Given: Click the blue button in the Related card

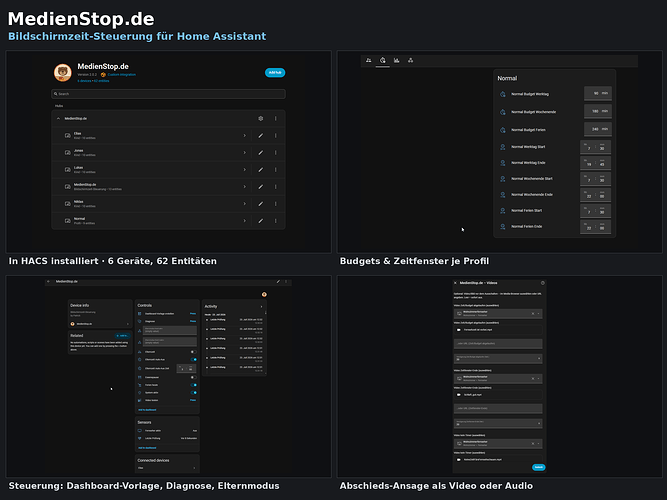Looking at the screenshot, I should (123, 336).
